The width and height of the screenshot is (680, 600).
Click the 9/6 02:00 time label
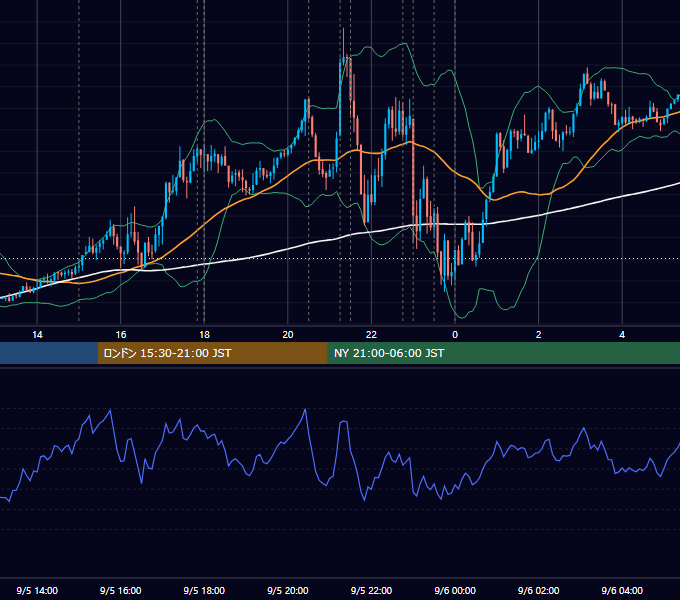538,590
